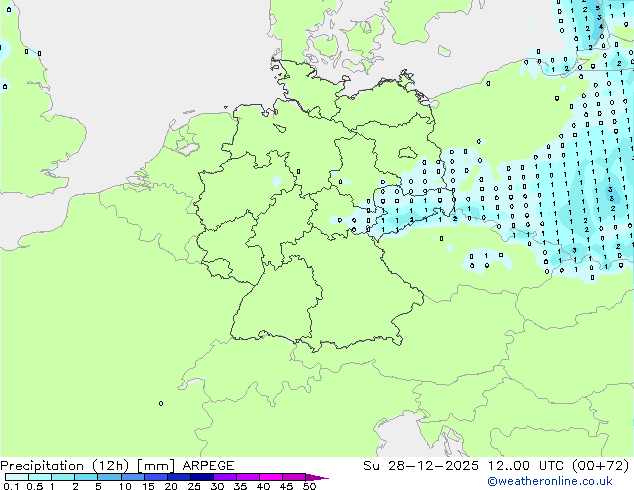Click the 0.1–0.5 mm legend color box
The image size is (634, 490).
[x=17, y=477]
